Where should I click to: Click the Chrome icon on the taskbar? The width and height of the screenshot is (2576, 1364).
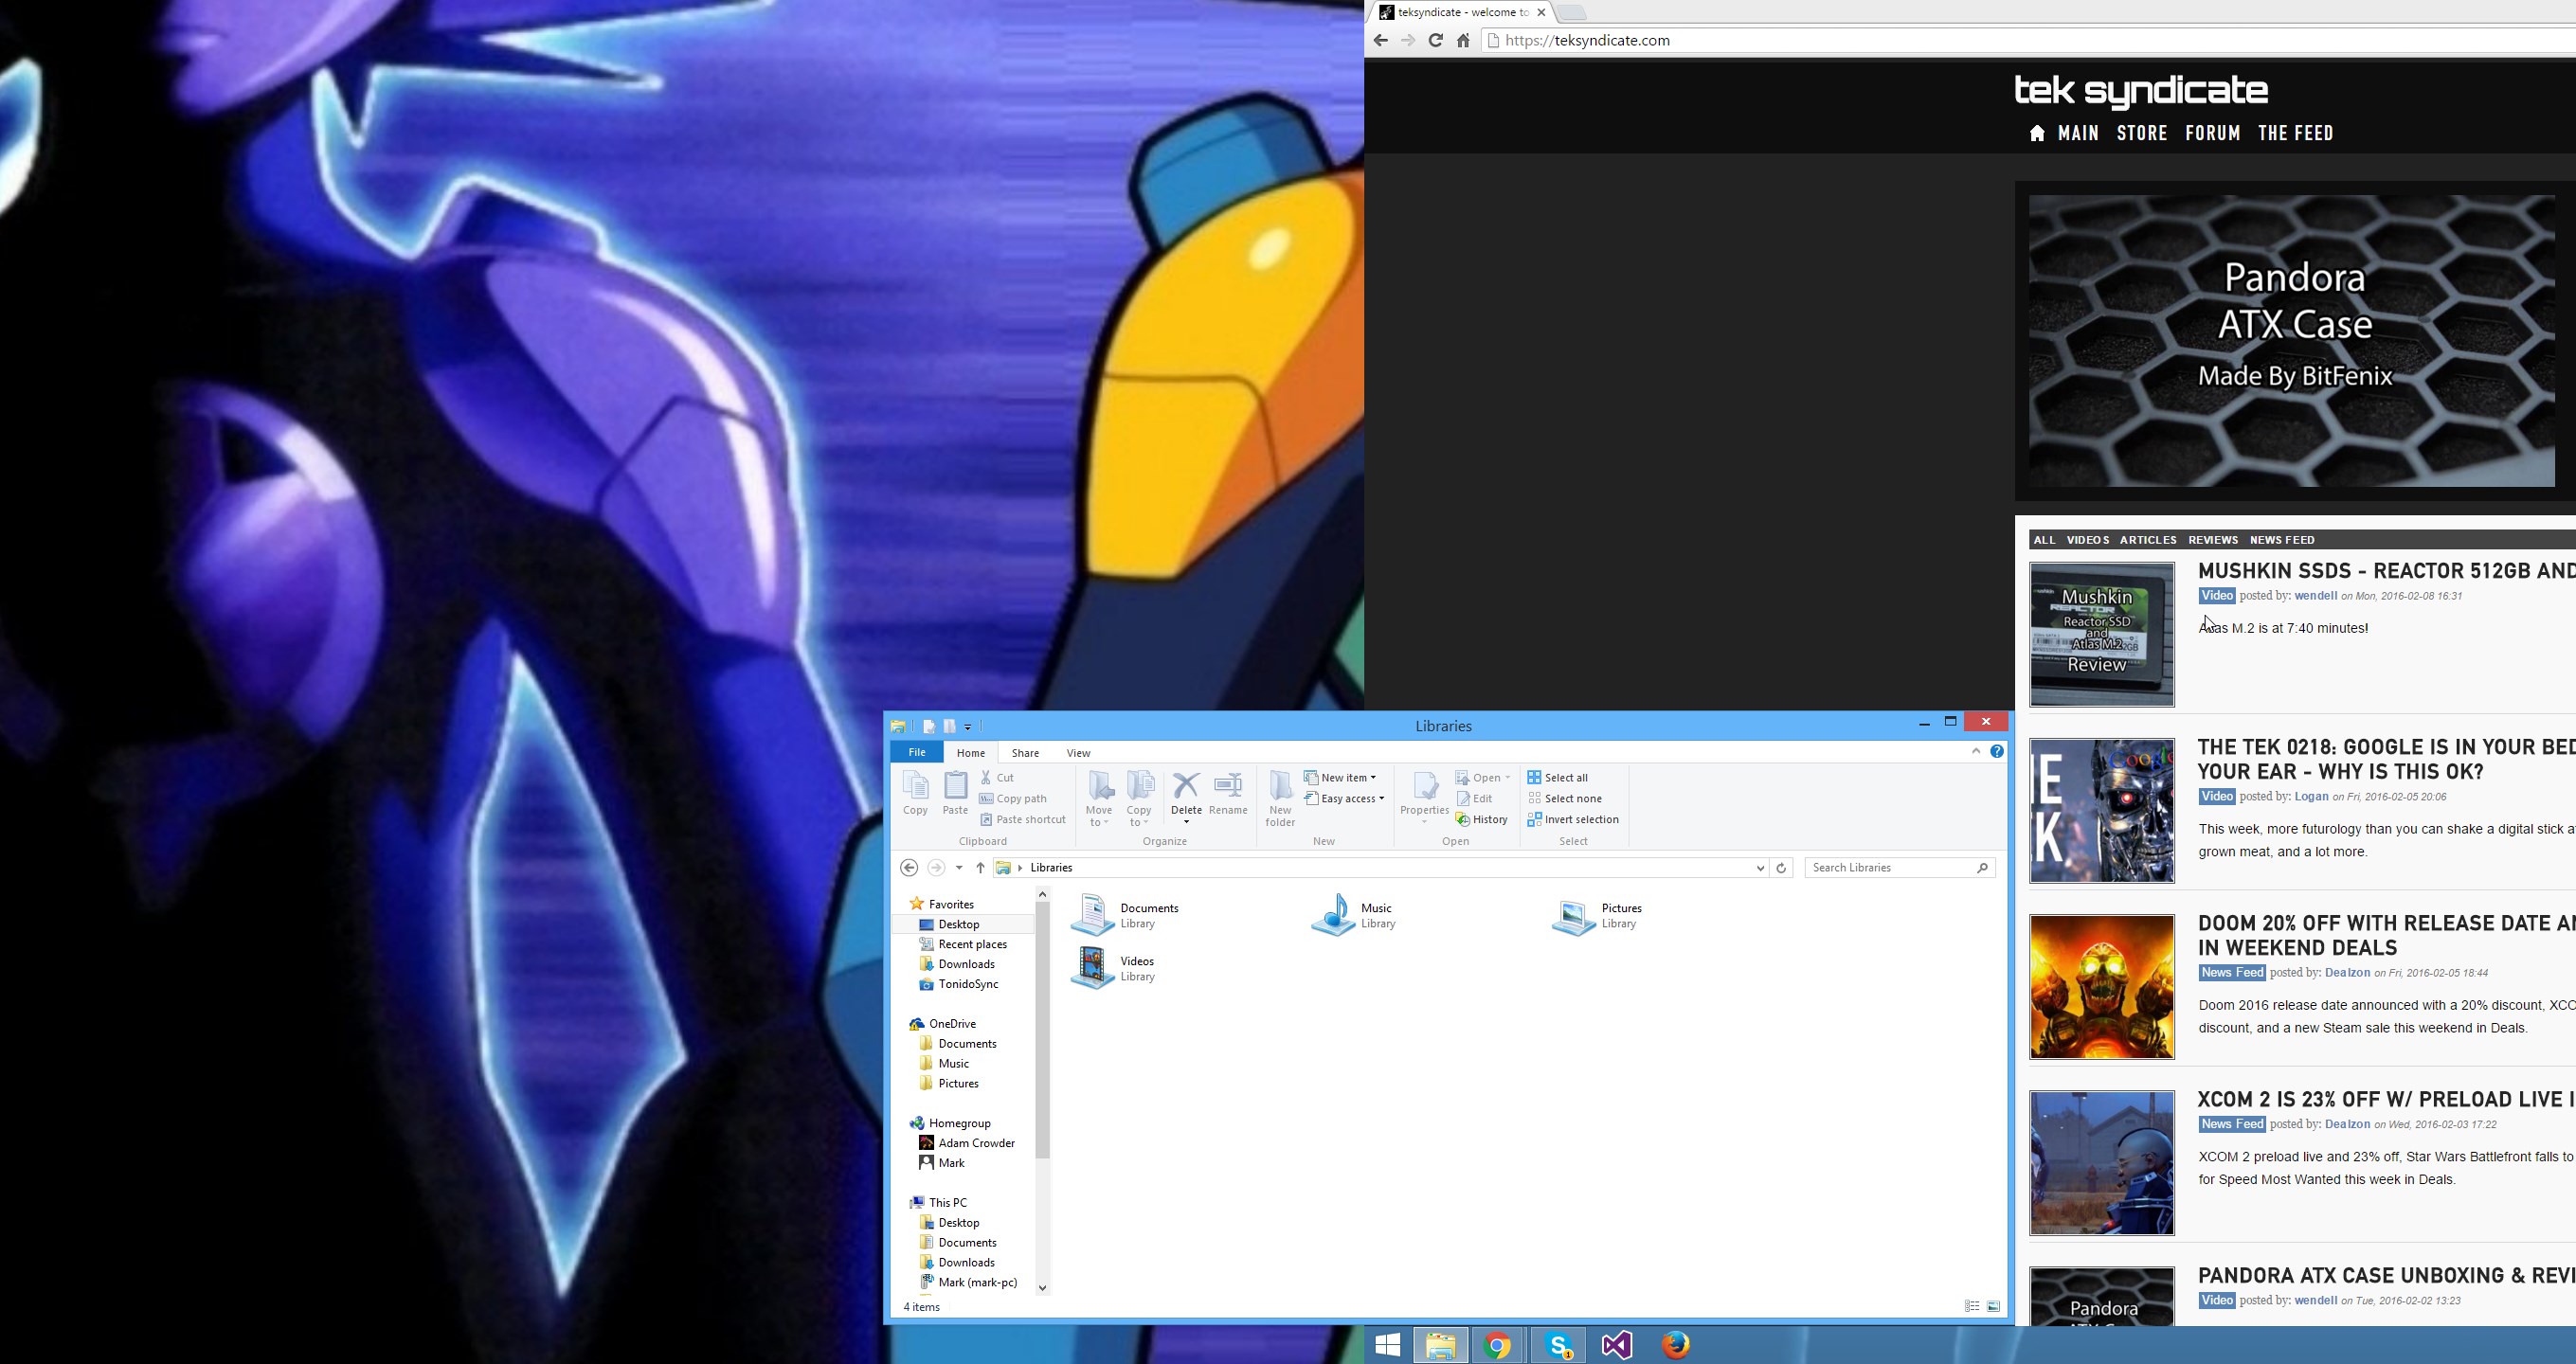click(x=1497, y=1345)
